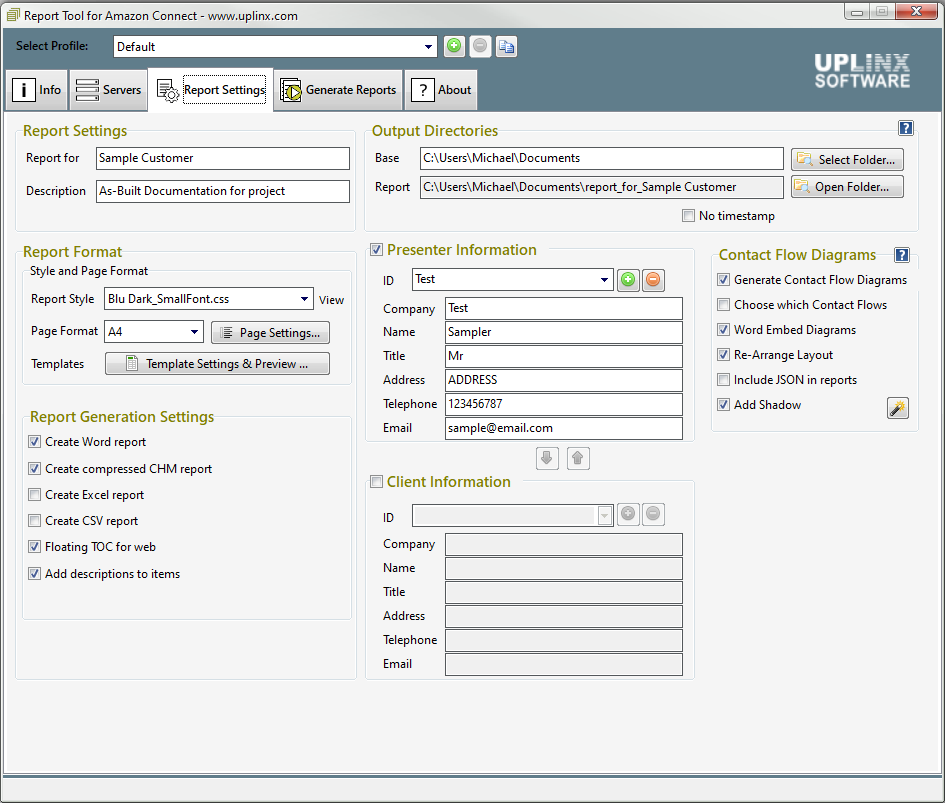Click the app icon in the title bar
Screen dimensions: 945x803
coord(13,15)
